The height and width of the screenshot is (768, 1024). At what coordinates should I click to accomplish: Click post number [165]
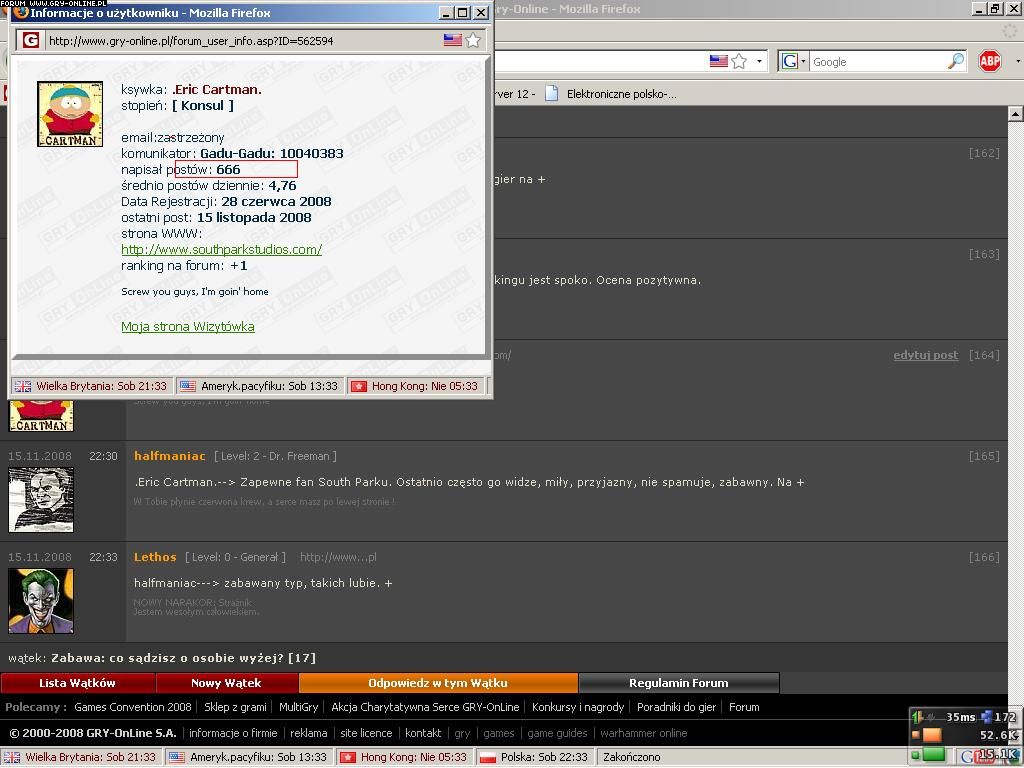click(x=984, y=456)
